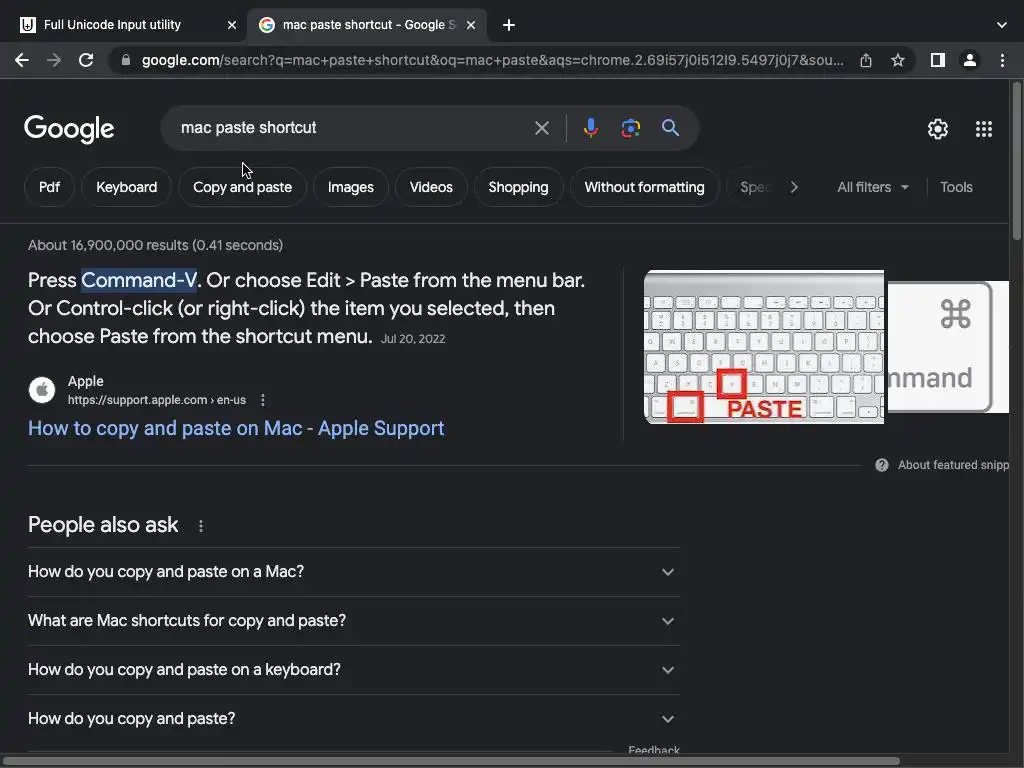This screenshot has width=1024, height=768.
Task: Close the mac paste shortcut tab
Action: [x=471, y=25]
